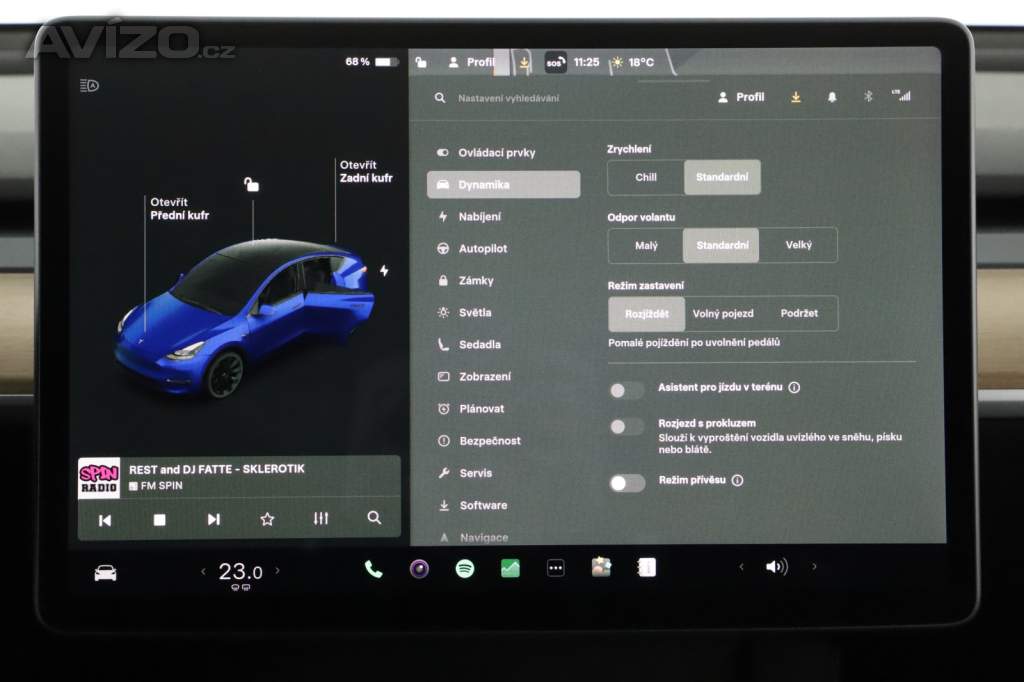
Task: Open the dashcam camera app
Action: (x=419, y=569)
